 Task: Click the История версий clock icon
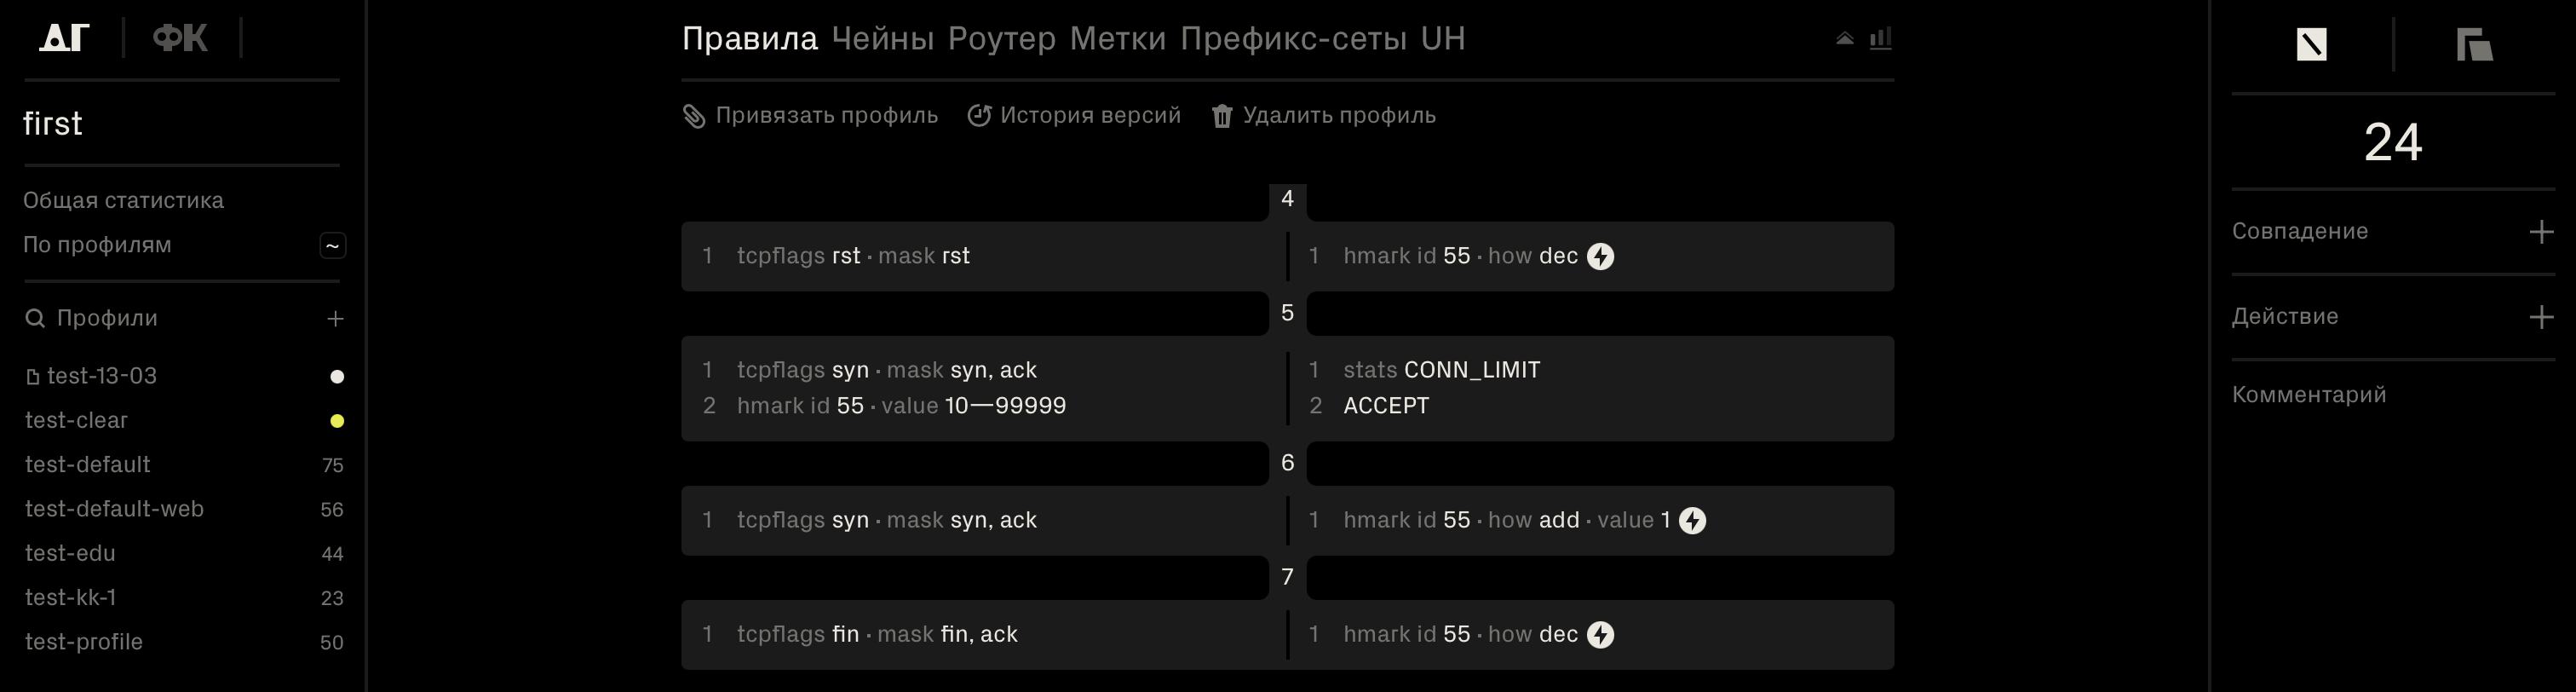point(979,116)
